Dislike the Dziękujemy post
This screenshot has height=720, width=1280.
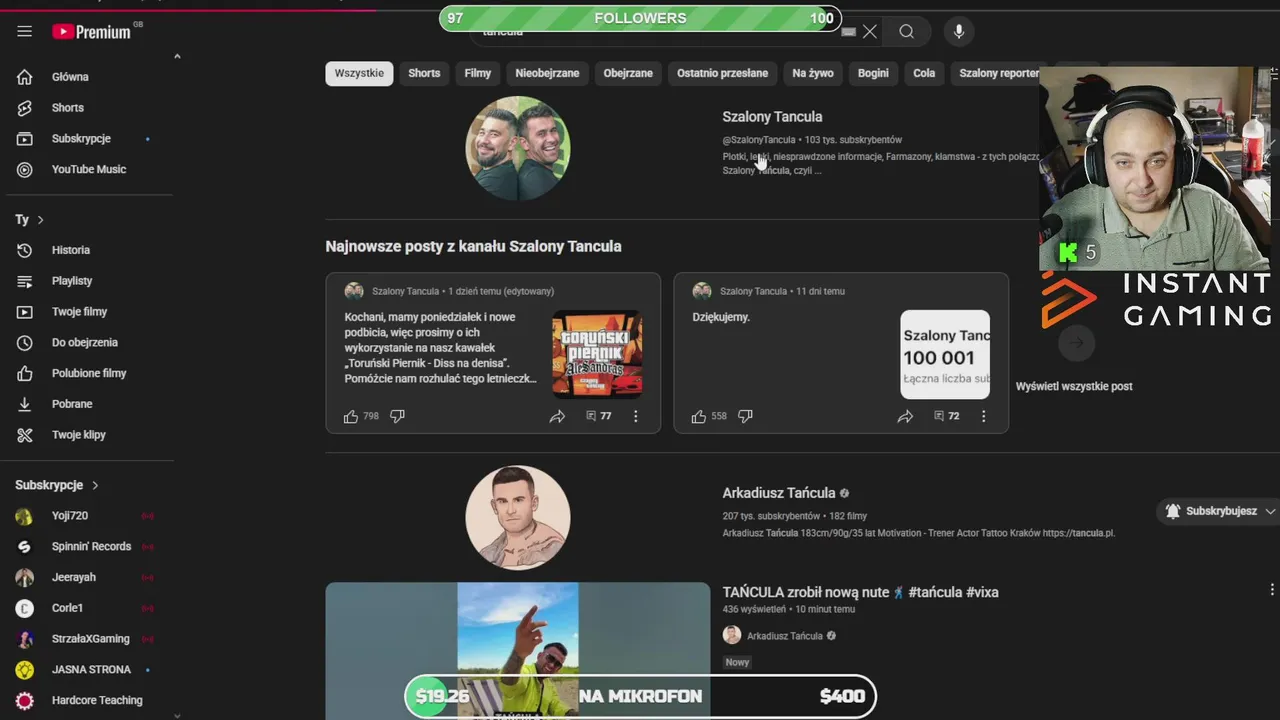(x=745, y=416)
